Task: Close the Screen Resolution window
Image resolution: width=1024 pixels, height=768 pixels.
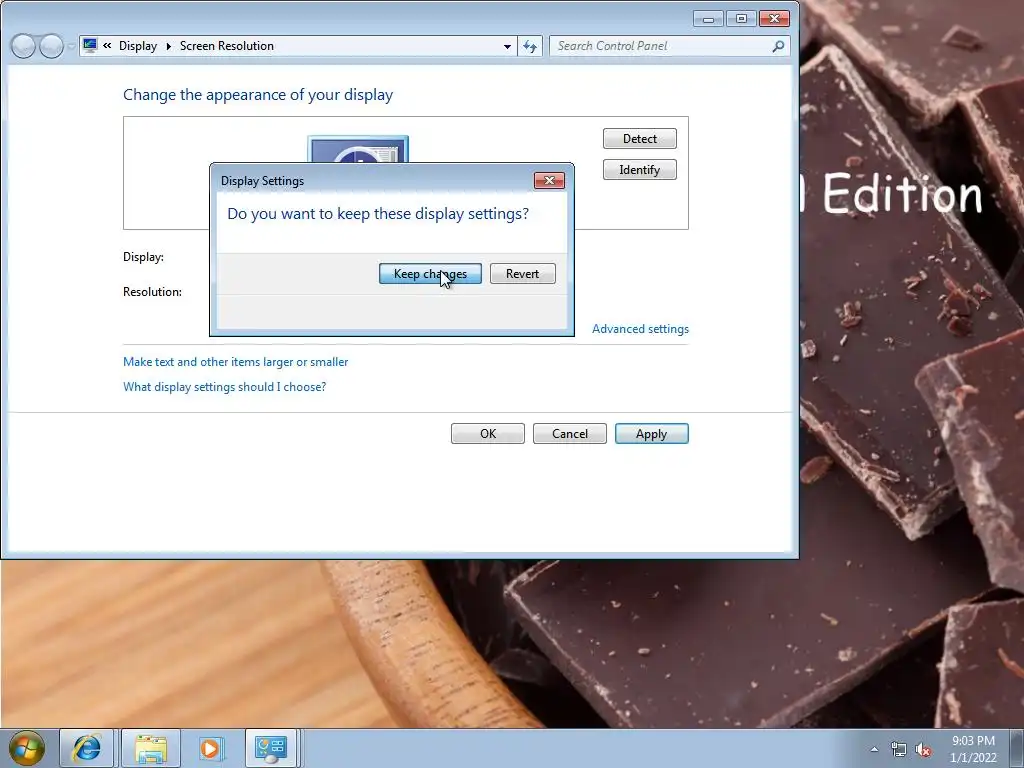Action: click(775, 19)
